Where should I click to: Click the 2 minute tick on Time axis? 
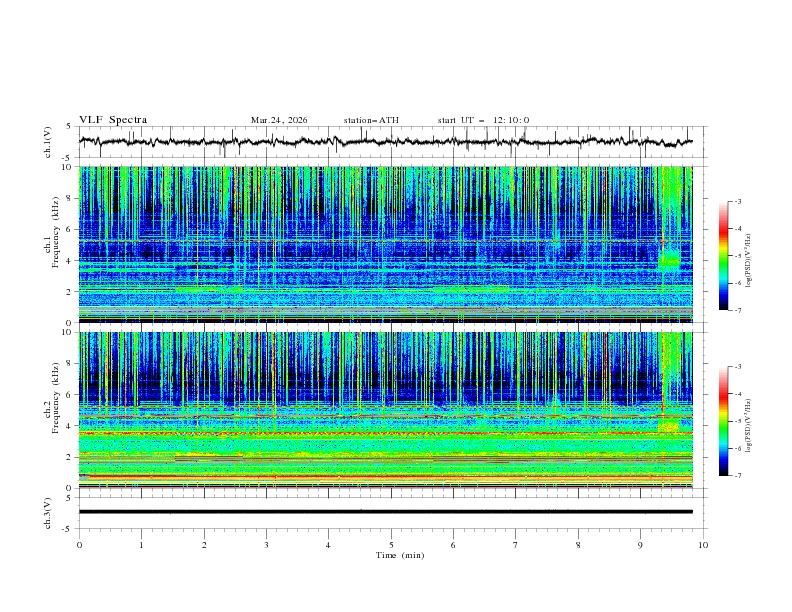coord(204,545)
